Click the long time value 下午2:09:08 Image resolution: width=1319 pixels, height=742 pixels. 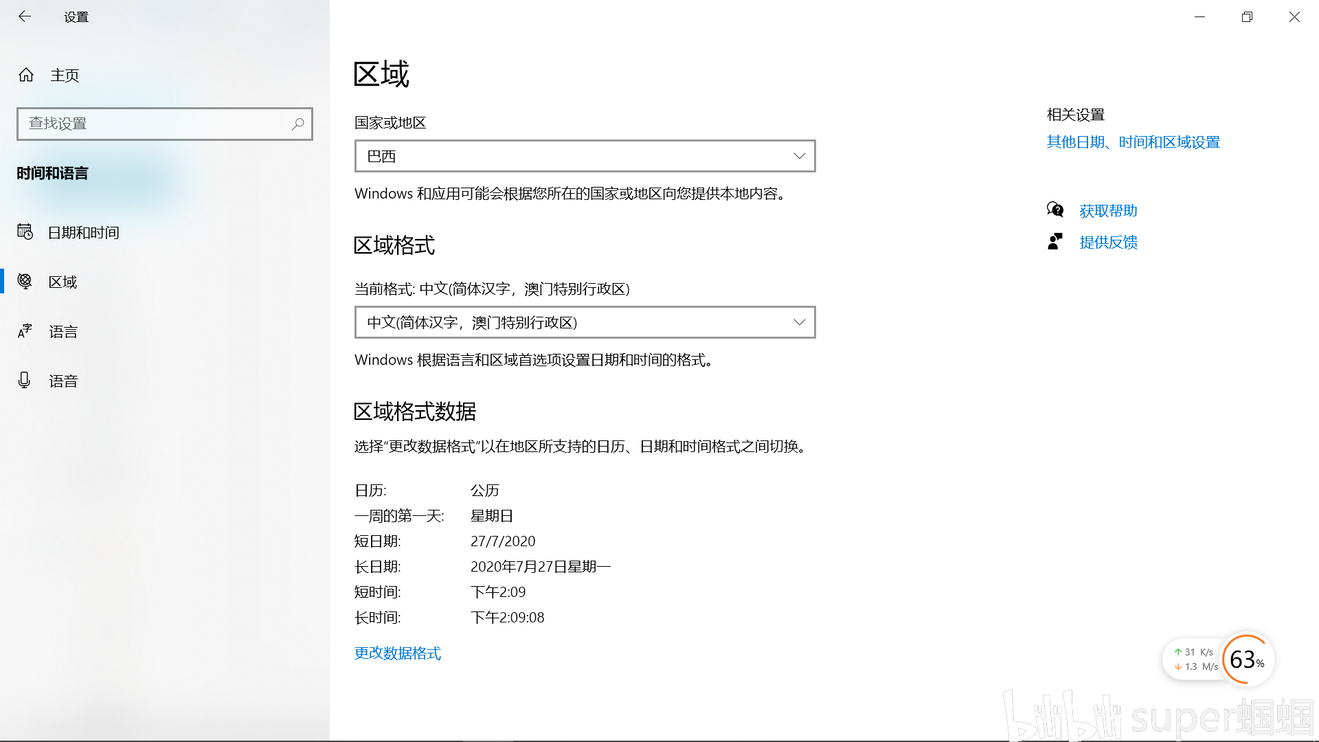click(x=507, y=618)
